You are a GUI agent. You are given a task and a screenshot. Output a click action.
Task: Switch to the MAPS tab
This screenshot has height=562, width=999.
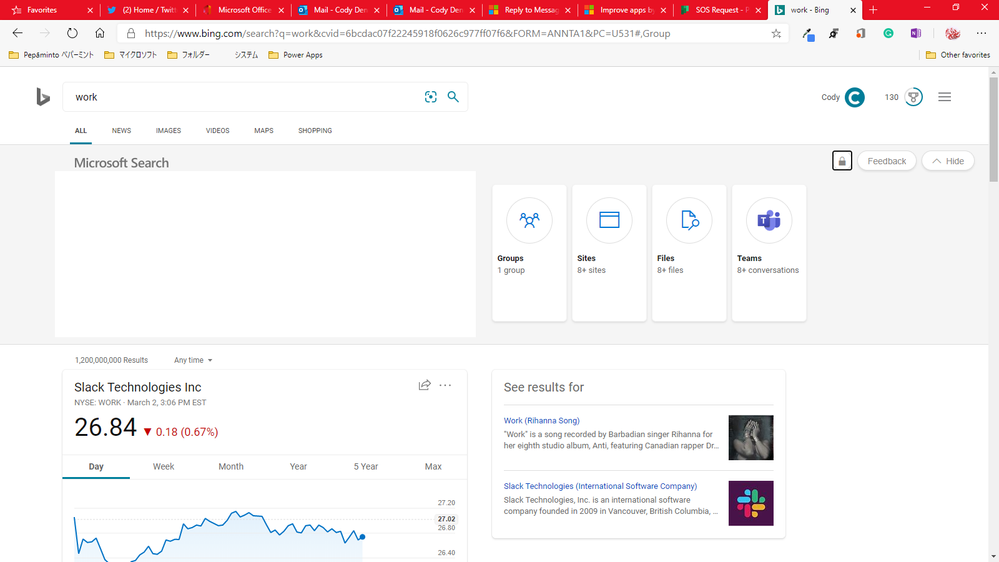pos(264,131)
